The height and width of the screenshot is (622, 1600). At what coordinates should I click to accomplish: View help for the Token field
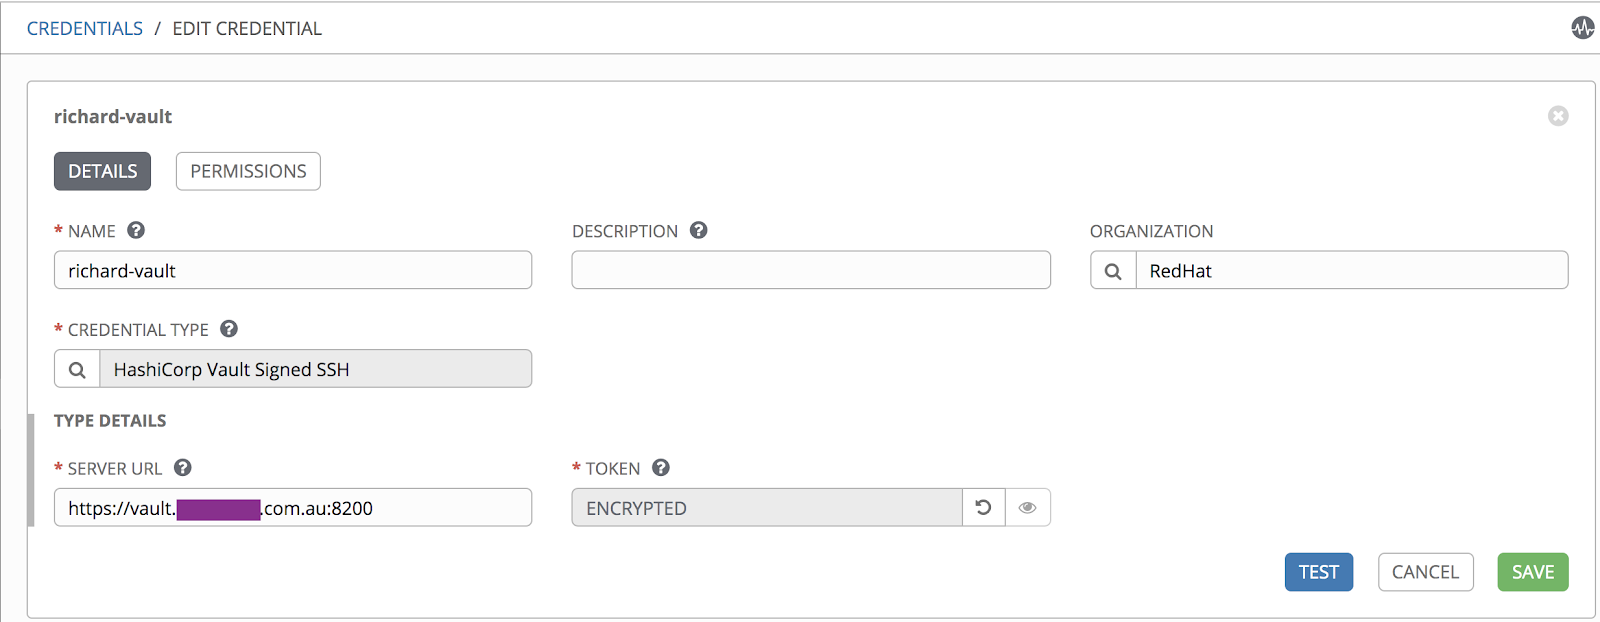click(661, 467)
